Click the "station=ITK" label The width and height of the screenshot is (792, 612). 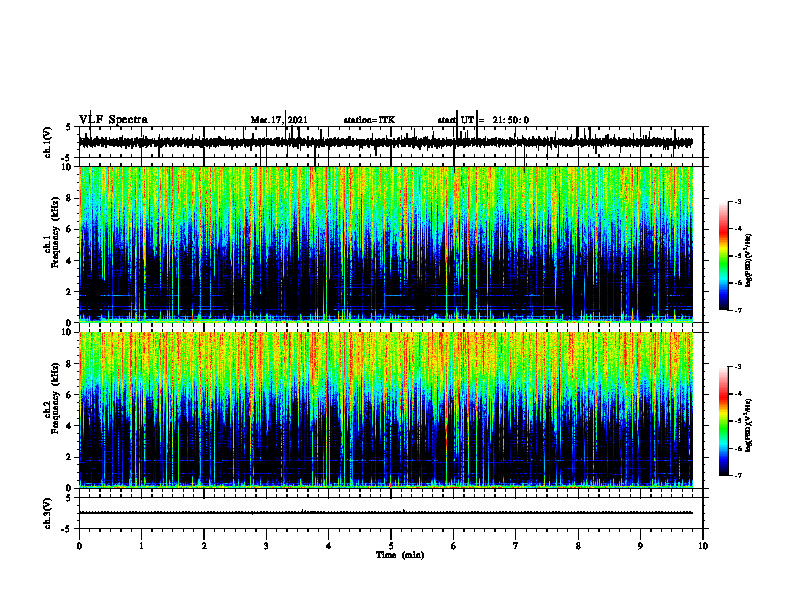pos(369,120)
